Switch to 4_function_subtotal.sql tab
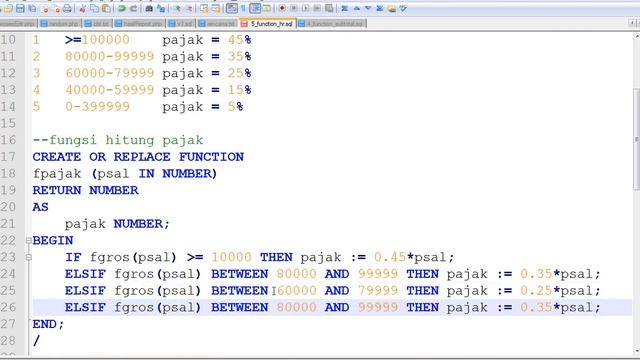Image resolution: width=640 pixels, height=360 pixels. (x=331, y=24)
